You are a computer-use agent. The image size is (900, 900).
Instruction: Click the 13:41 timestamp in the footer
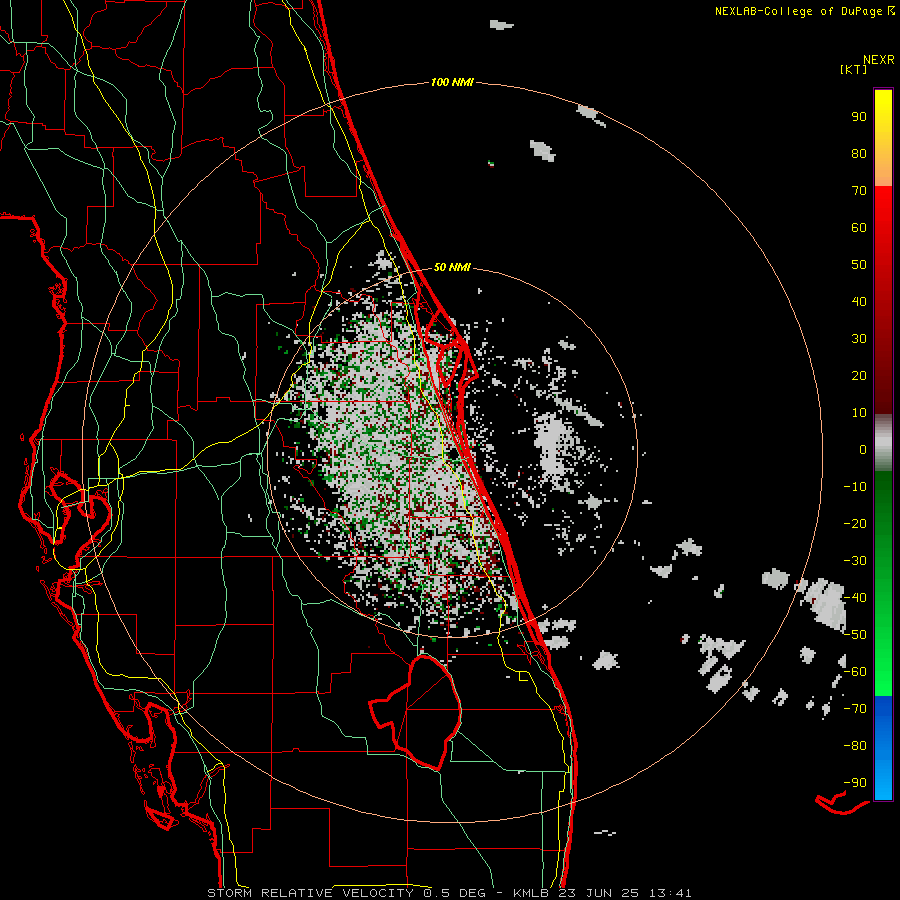coord(670,893)
